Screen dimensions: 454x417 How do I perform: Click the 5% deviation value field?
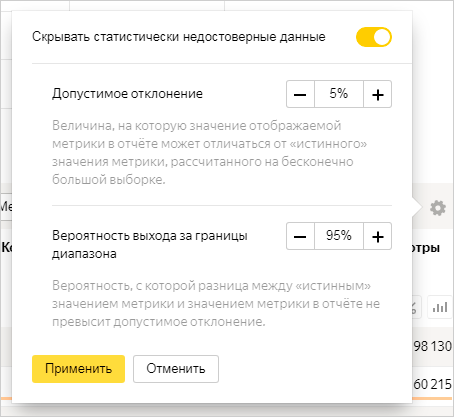coord(339,94)
